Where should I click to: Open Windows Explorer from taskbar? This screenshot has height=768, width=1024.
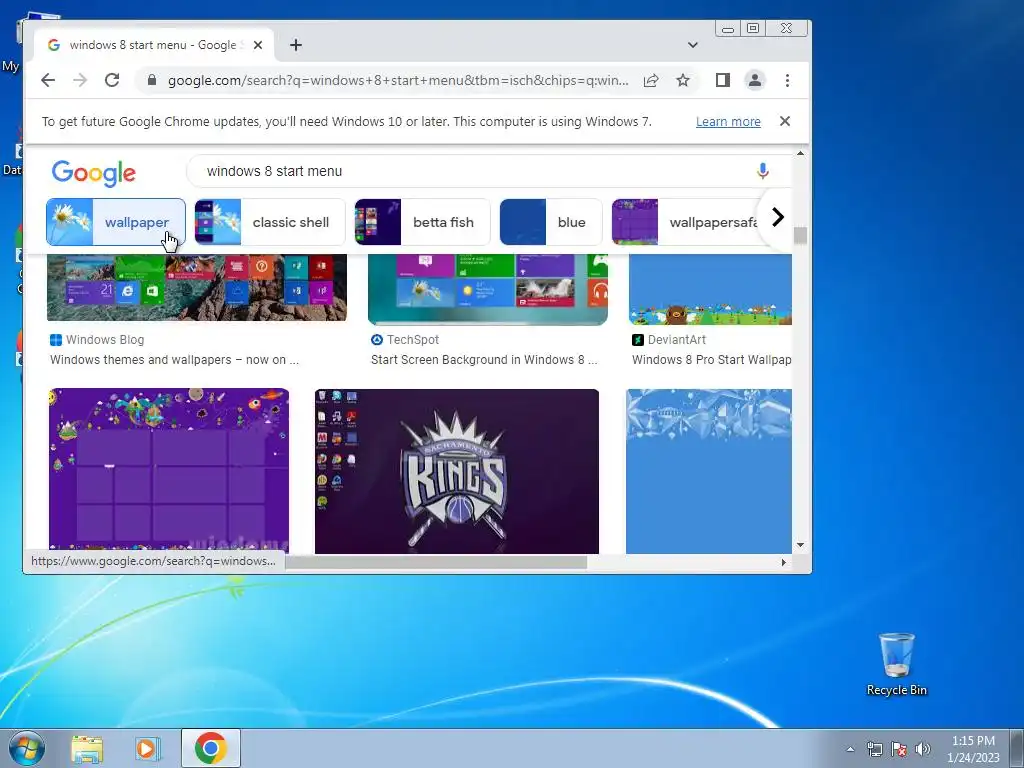[88, 748]
